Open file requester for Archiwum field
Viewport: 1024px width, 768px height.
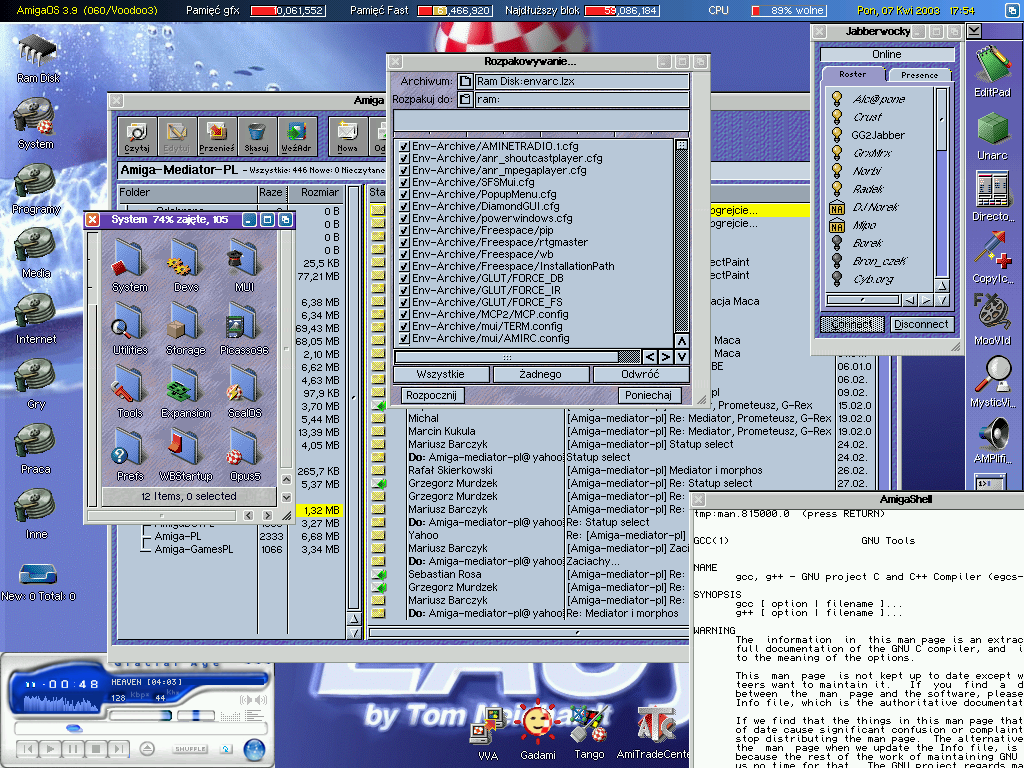[464, 82]
